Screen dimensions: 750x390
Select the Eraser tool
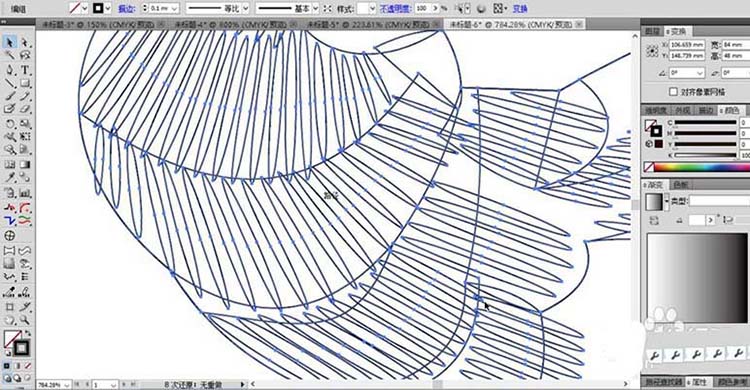(x=25, y=110)
